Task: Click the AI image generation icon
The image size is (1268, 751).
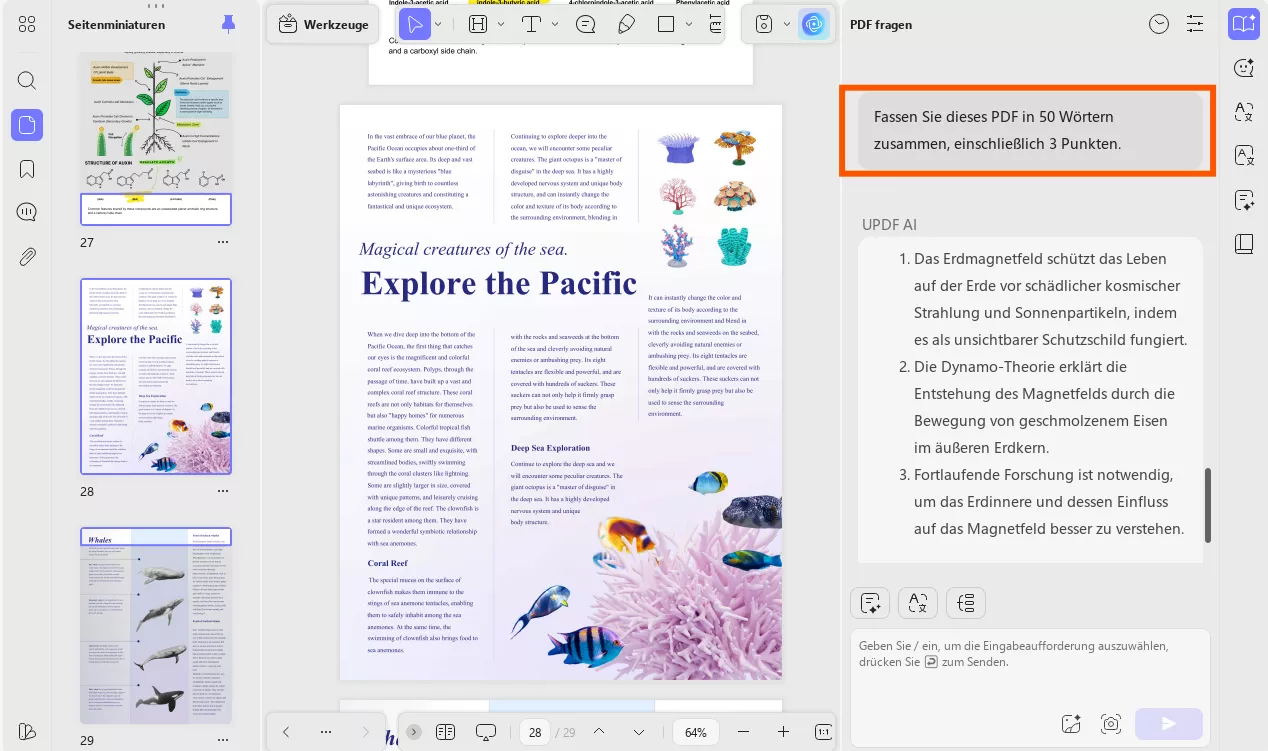Action: tap(1072, 724)
